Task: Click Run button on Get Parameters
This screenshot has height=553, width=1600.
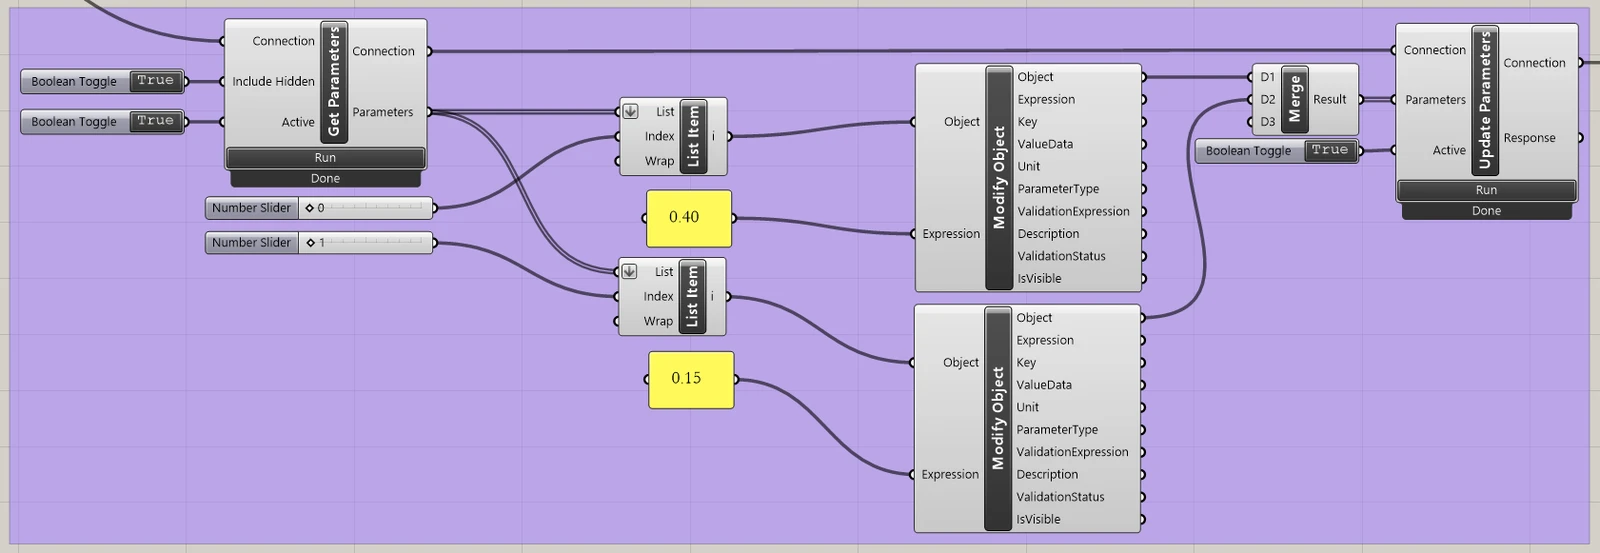Action: click(x=325, y=158)
